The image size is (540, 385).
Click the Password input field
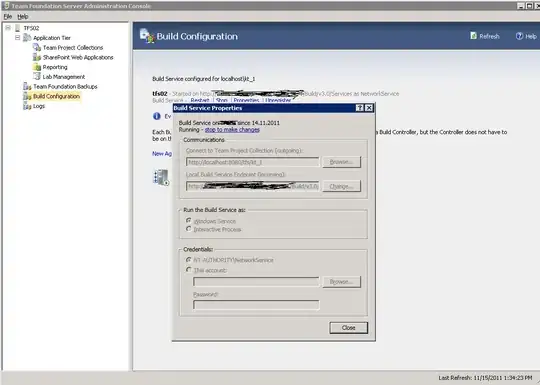pyautogui.click(x=256, y=305)
